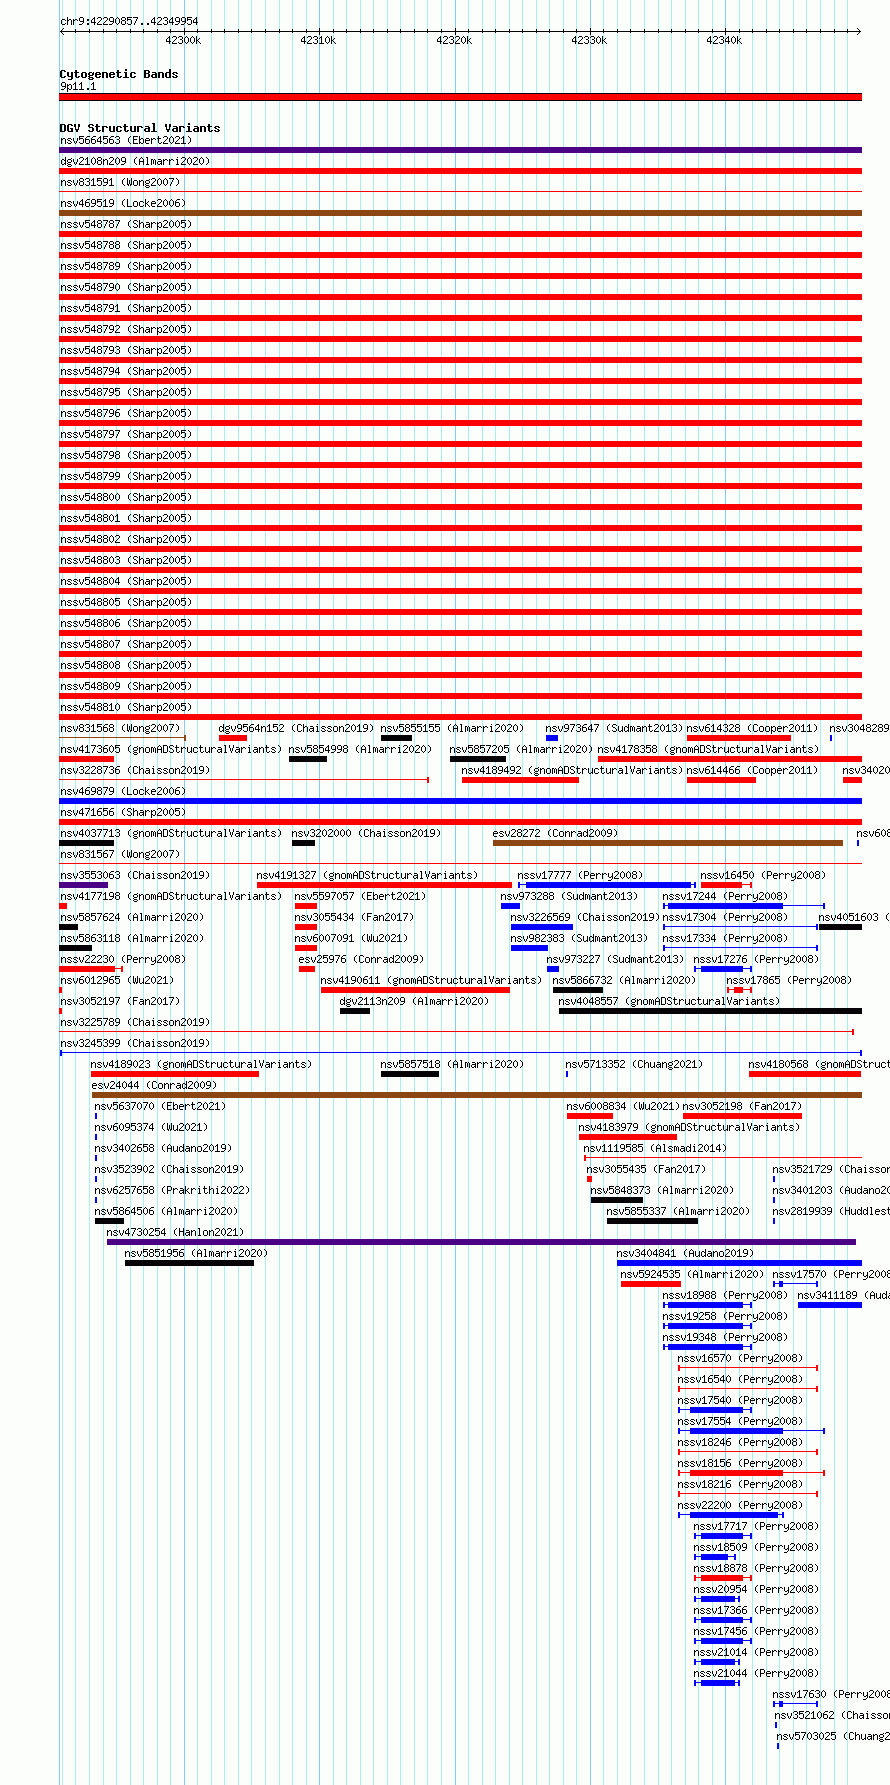Open the nssv18878 (Perry2008) variant

756,1568
